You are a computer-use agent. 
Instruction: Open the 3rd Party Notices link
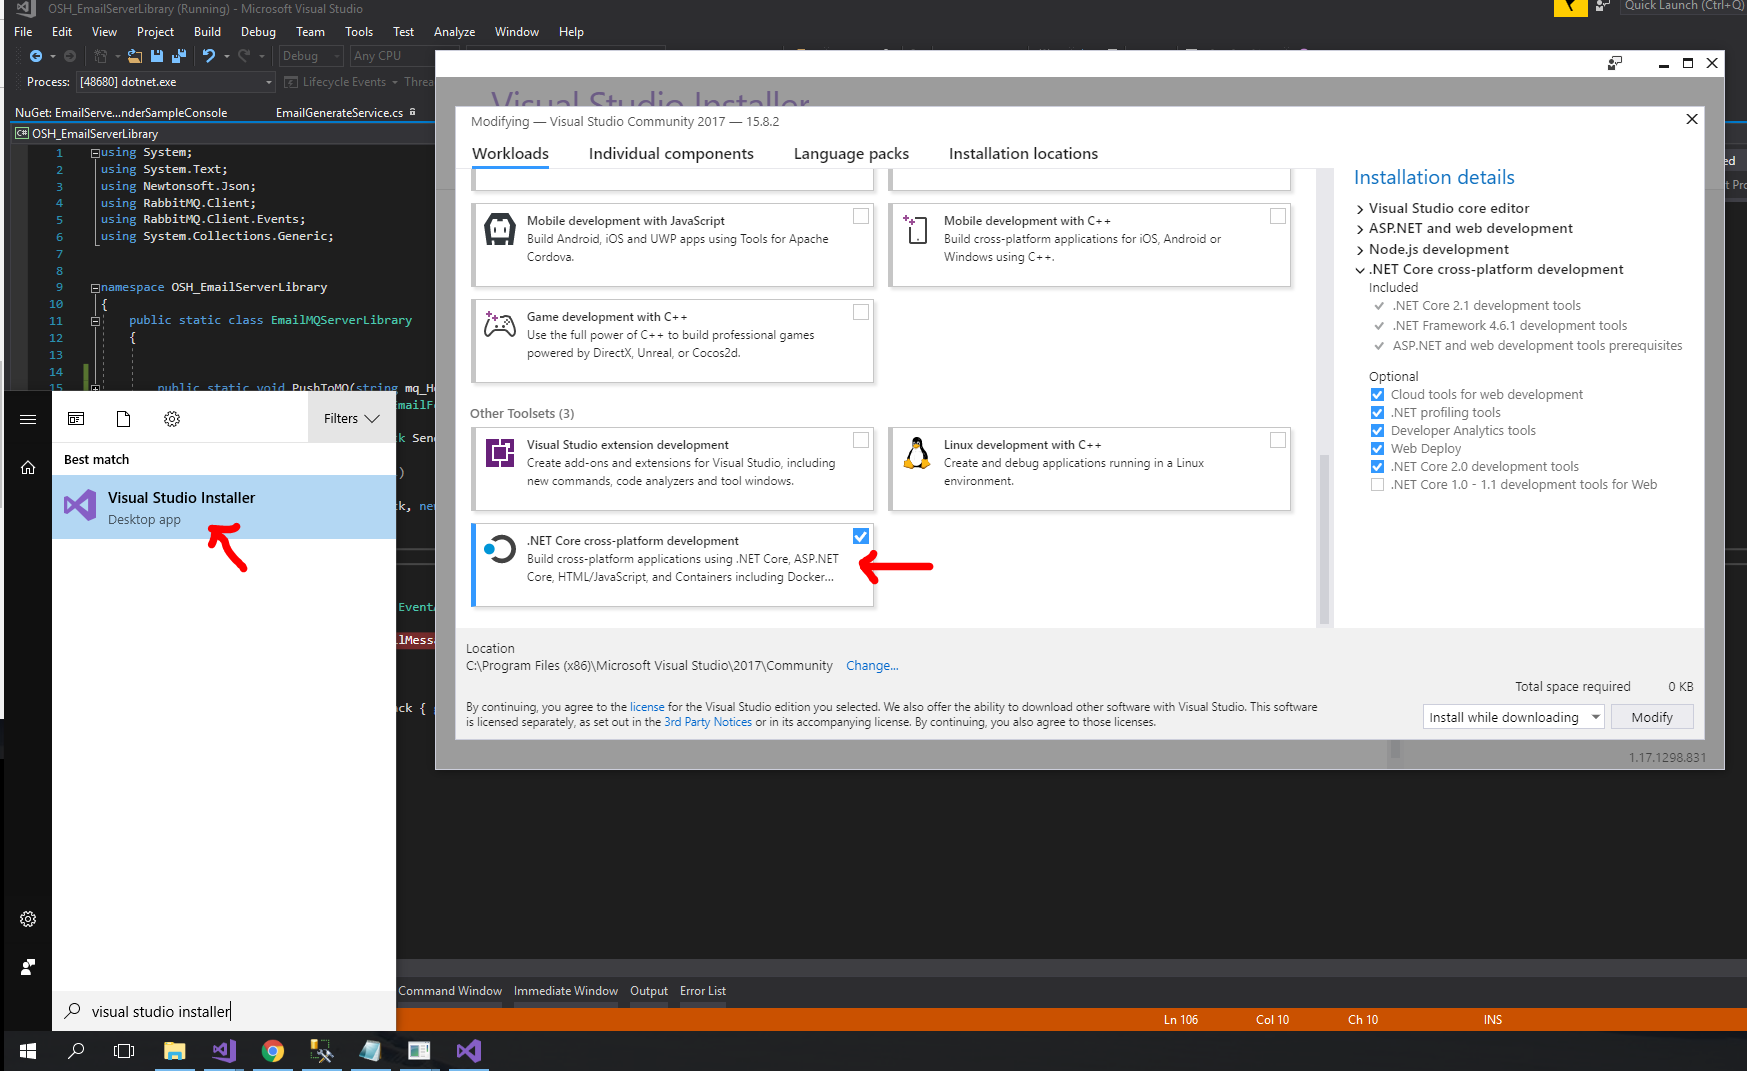pyautogui.click(x=708, y=722)
